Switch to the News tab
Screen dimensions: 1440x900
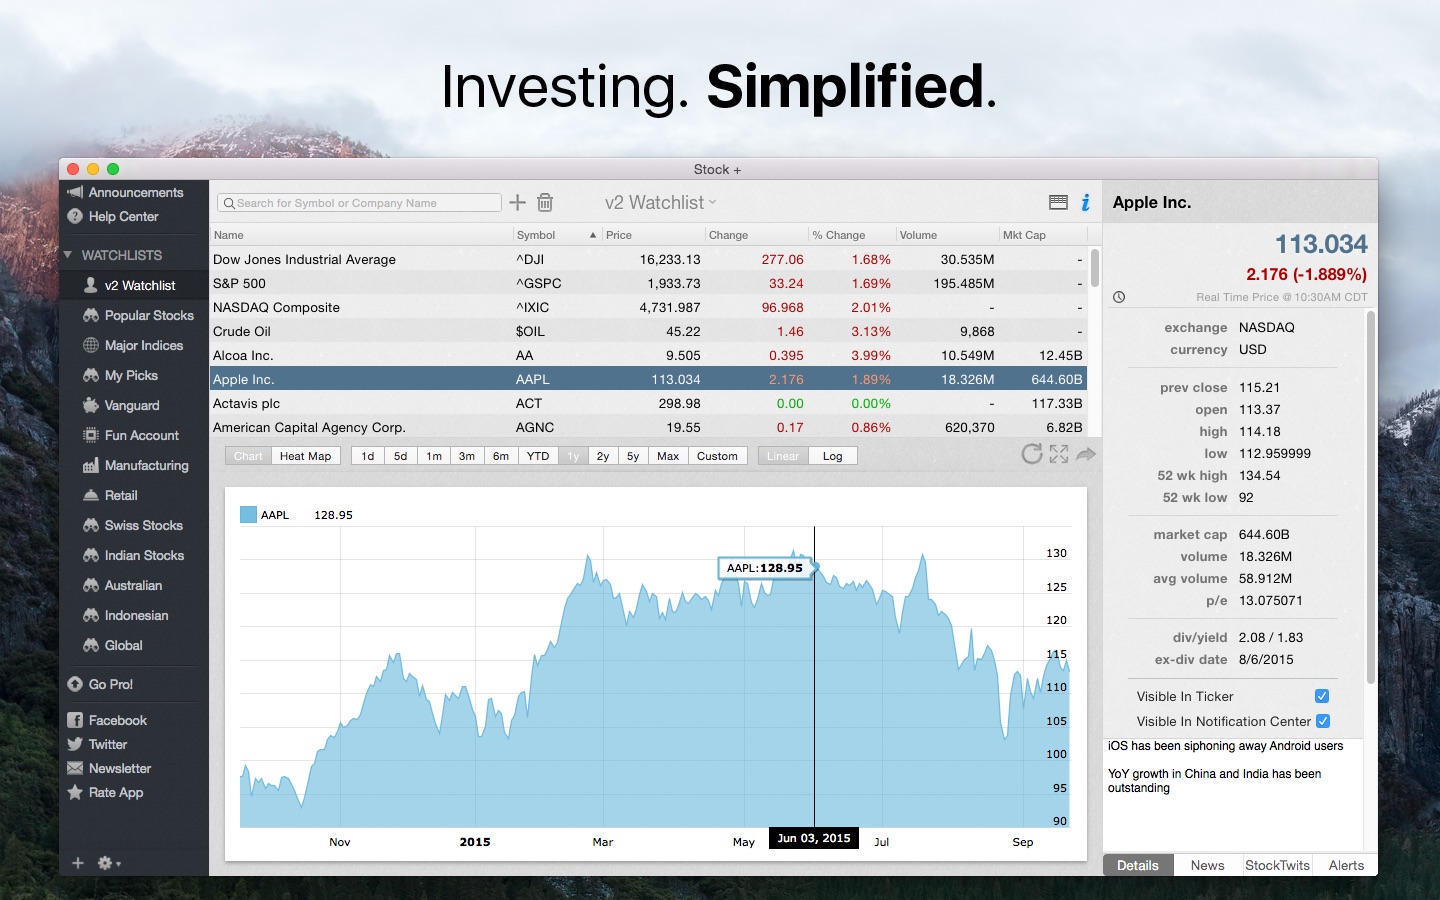1207,865
